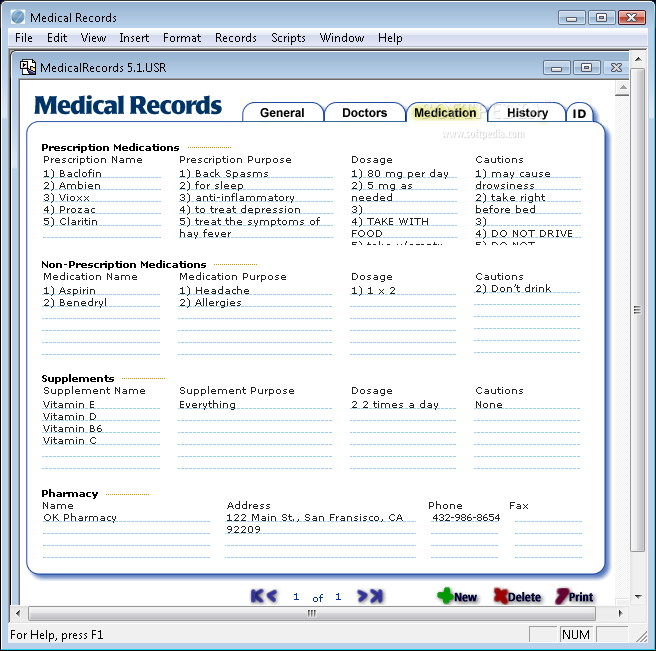Click the 122 Main St. pharmacy address

click(320, 523)
